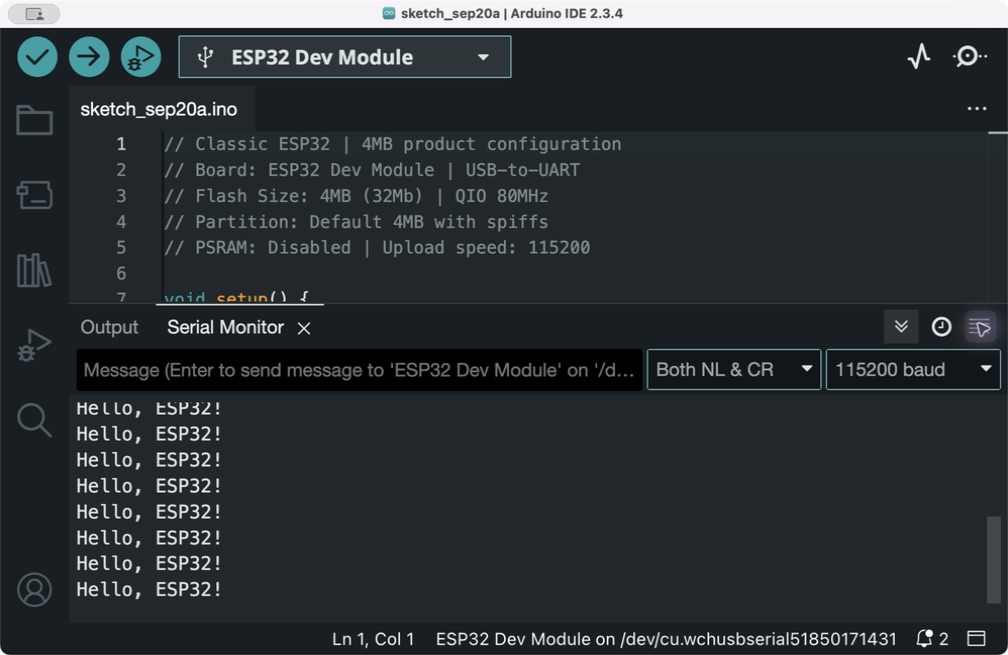
Task: Click the 'Partition: Default 4MB' comment line
Action: (x=356, y=222)
